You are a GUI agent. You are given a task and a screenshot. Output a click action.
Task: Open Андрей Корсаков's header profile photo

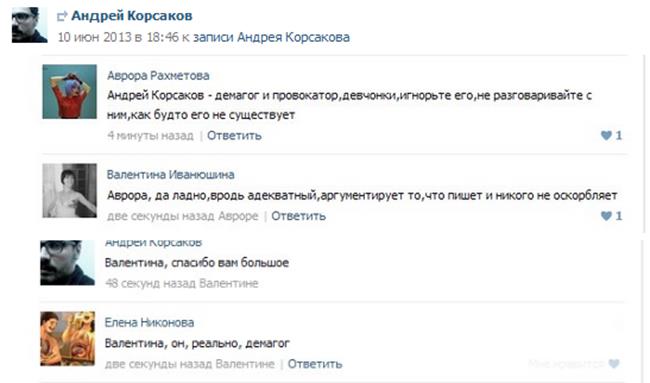point(29,25)
